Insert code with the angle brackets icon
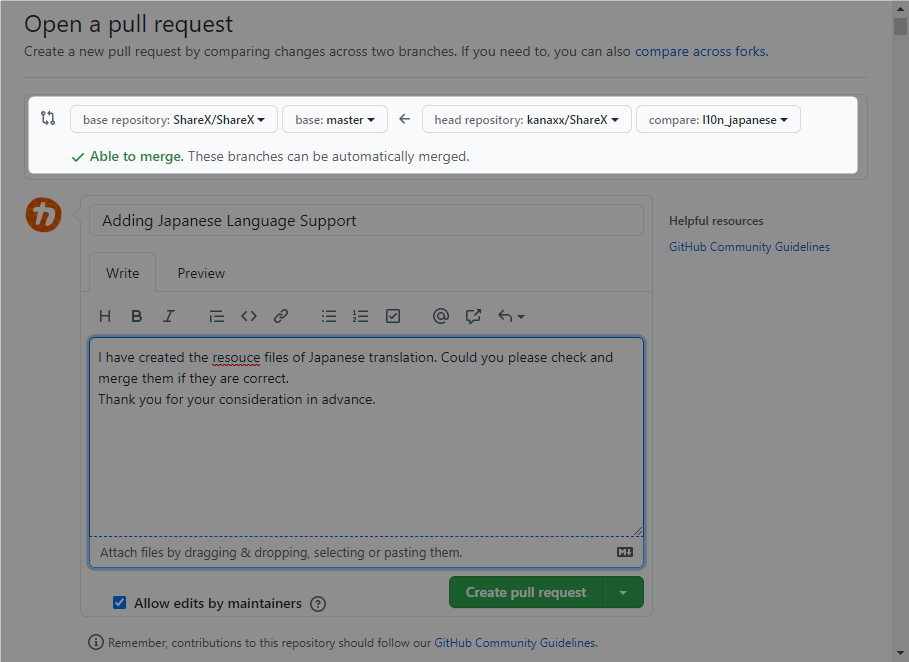 (249, 316)
